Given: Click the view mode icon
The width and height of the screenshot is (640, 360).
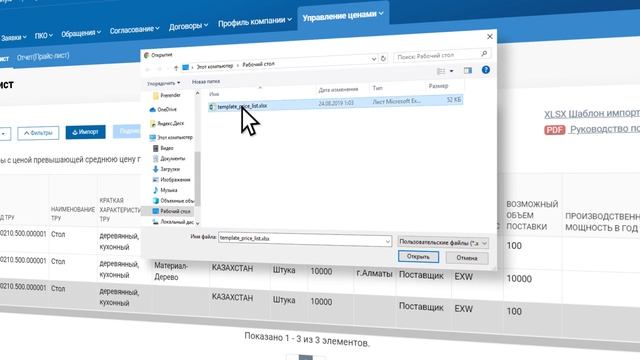Looking at the screenshot, I should tap(441, 72).
